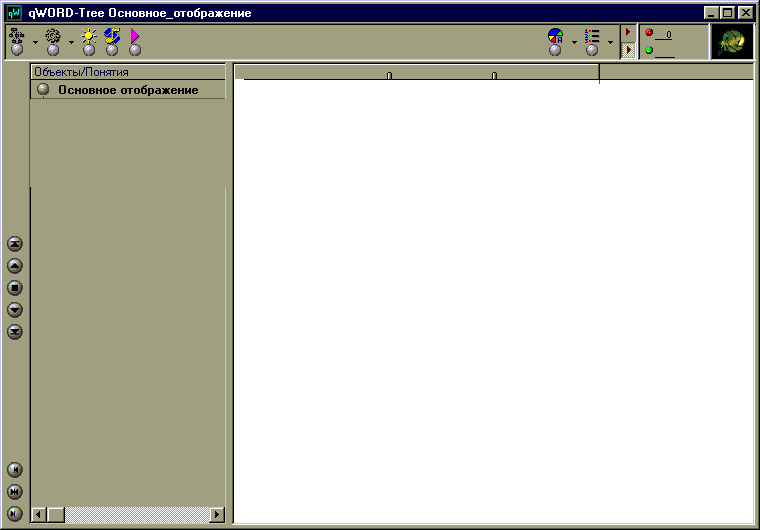
Task: Expand dropdown beside the tree hierarchy icon
Action: (x=35, y=43)
